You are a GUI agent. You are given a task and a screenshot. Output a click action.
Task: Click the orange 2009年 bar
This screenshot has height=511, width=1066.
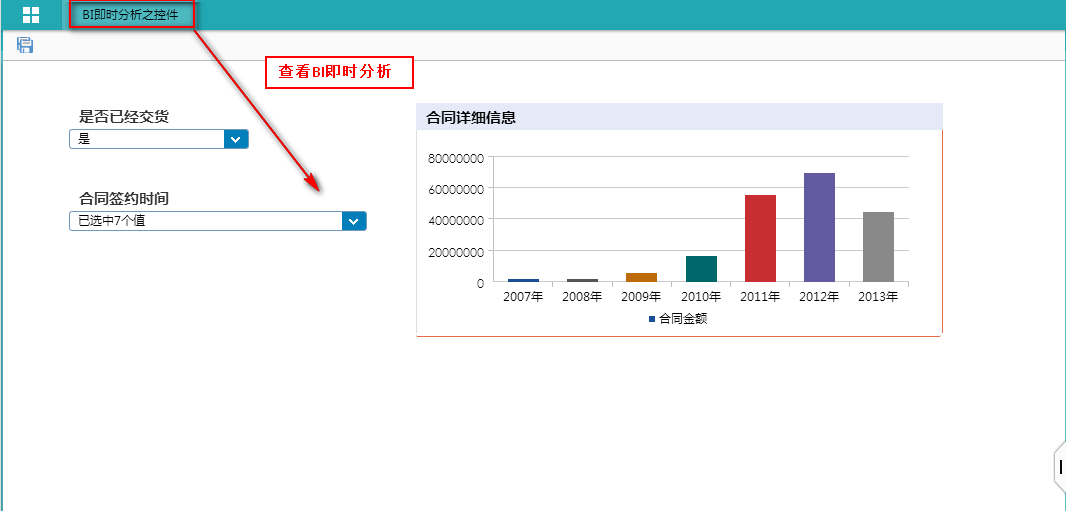point(641,277)
